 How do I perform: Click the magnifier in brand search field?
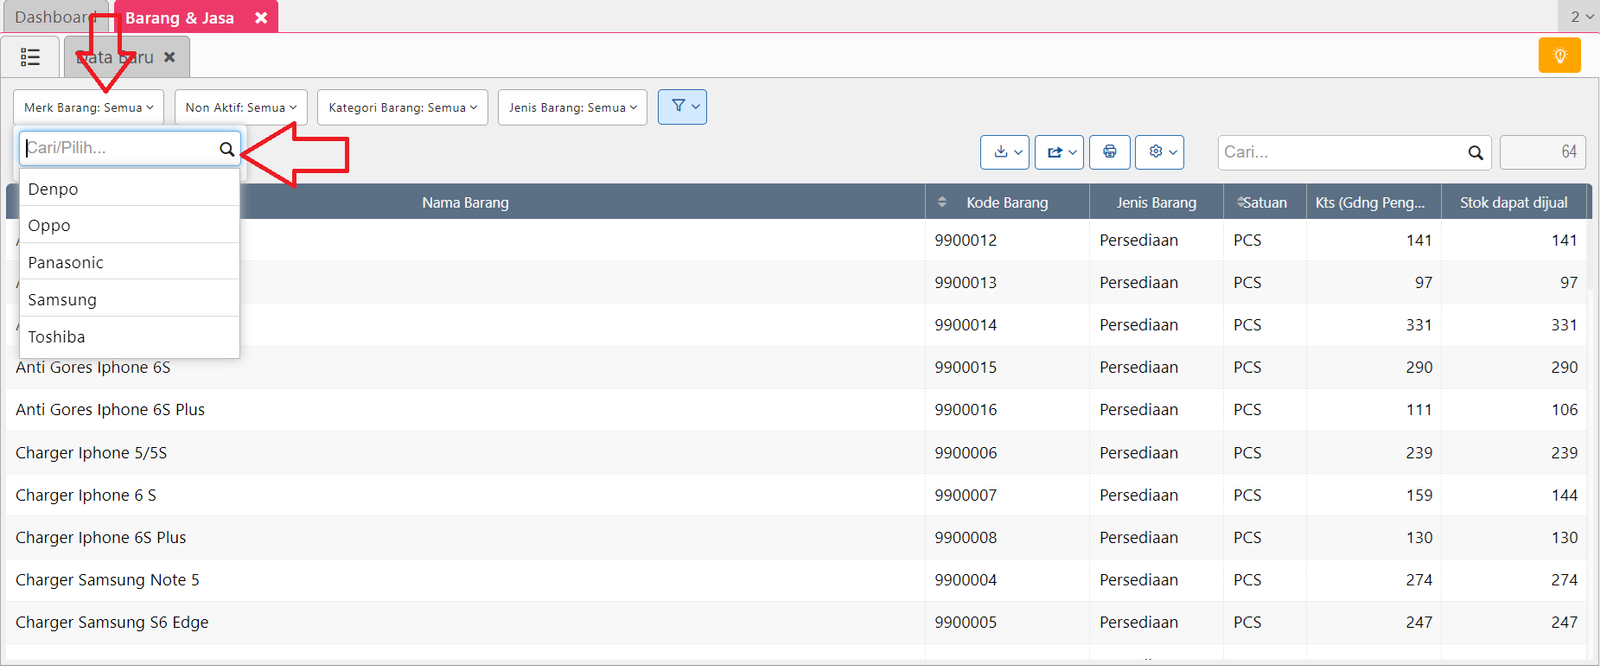(x=227, y=149)
